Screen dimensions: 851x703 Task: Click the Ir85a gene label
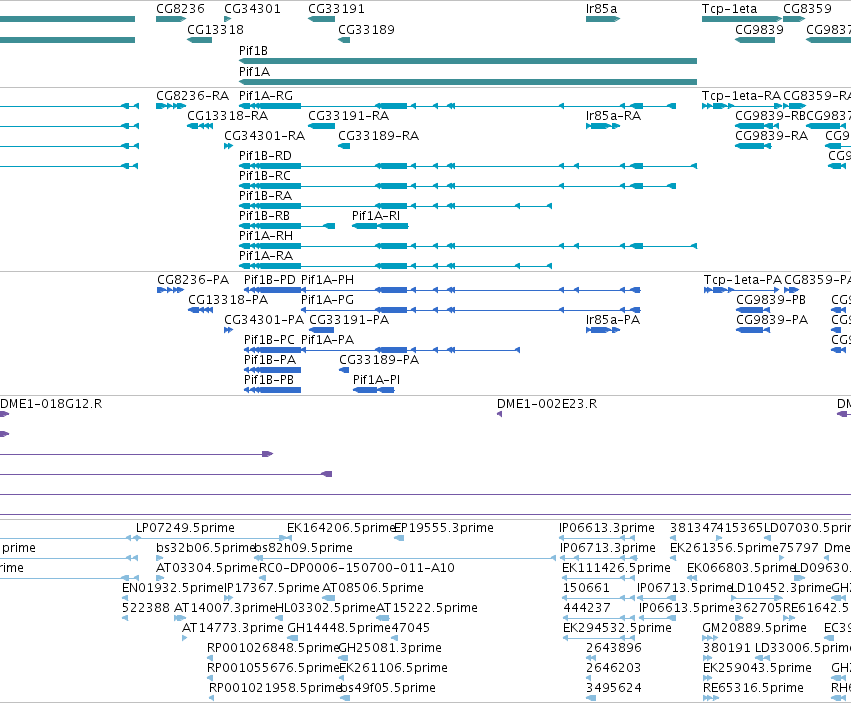coord(601,9)
